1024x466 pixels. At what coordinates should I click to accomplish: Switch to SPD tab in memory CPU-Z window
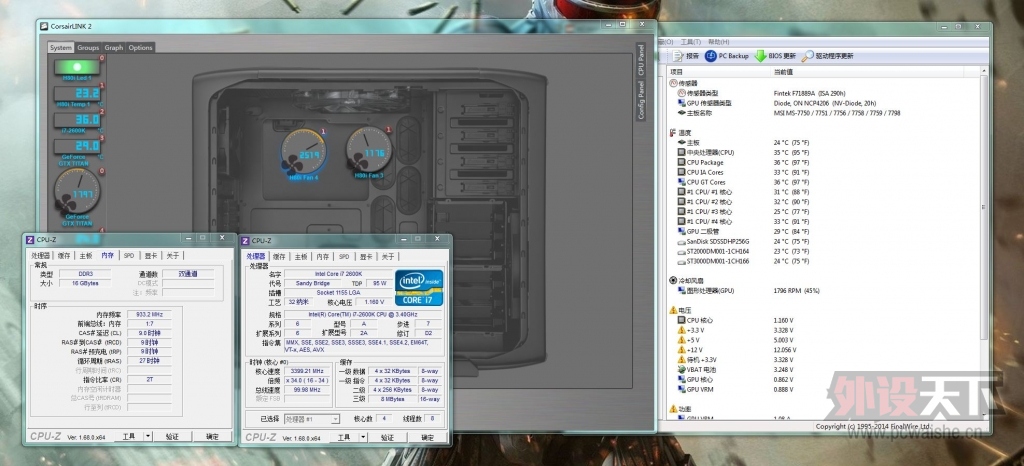[129, 255]
